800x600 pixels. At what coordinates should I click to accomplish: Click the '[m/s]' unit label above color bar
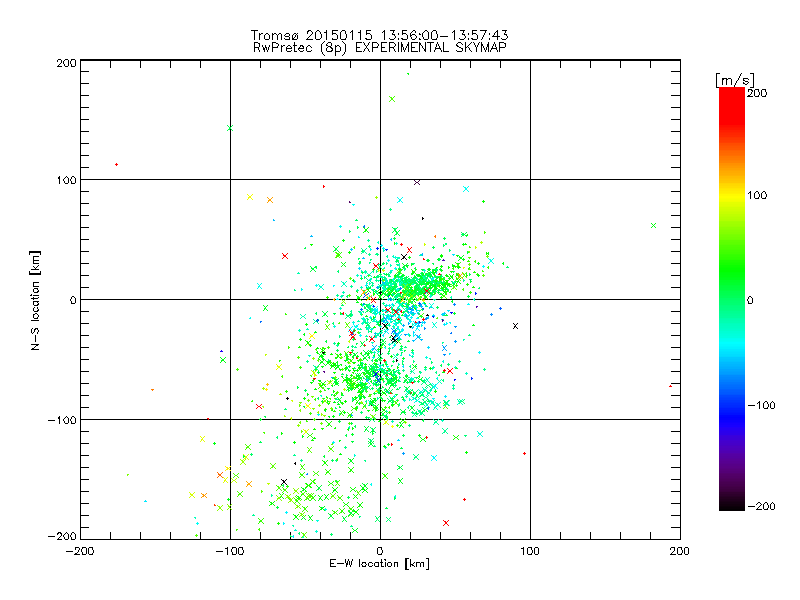pyautogui.click(x=735, y=80)
